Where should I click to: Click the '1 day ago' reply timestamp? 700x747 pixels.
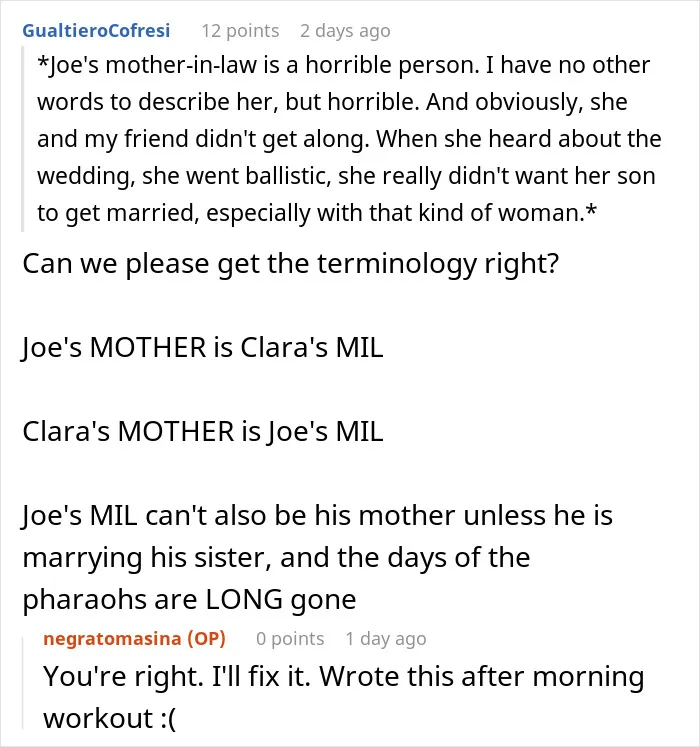click(x=386, y=638)
